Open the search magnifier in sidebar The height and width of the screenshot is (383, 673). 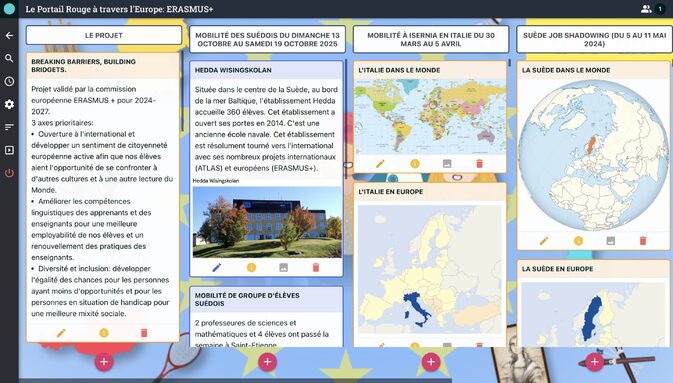tap(9, 58)
